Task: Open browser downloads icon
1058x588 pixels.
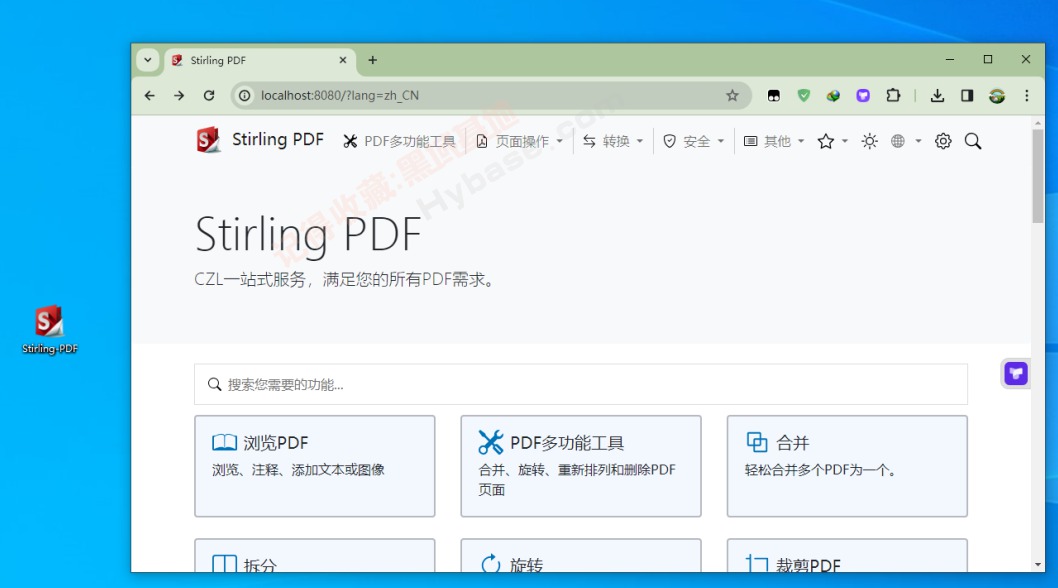Action: pos(937,95)
